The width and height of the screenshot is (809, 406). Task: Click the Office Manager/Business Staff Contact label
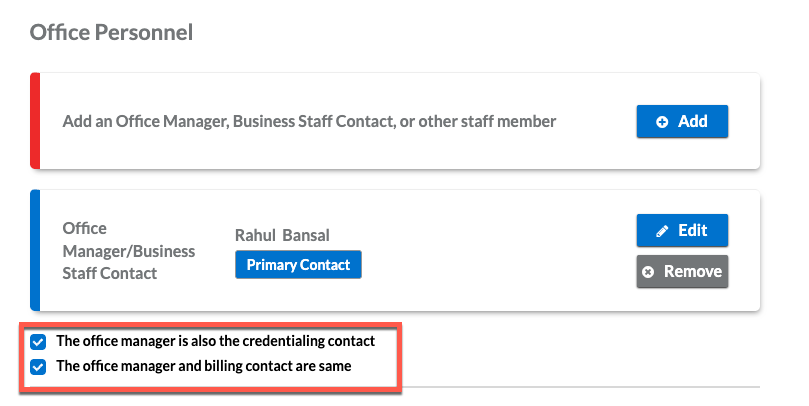(x=128, y=250)
